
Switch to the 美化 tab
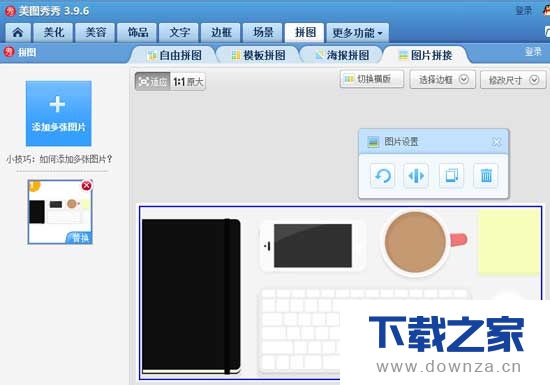(53, 33)
